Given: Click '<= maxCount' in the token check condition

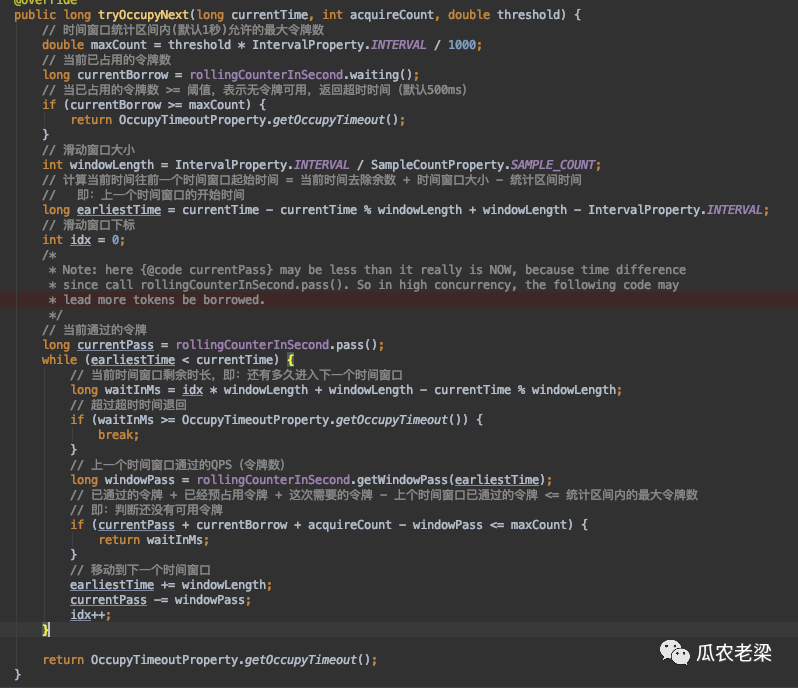Looking at the screenshot, I should point(529,525).
